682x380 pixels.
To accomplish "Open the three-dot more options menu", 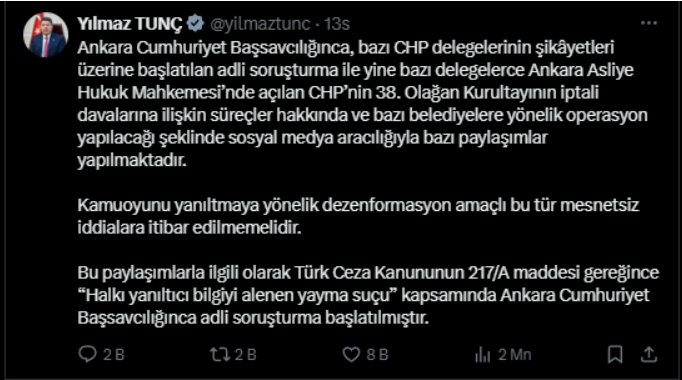I will point(649,23).
